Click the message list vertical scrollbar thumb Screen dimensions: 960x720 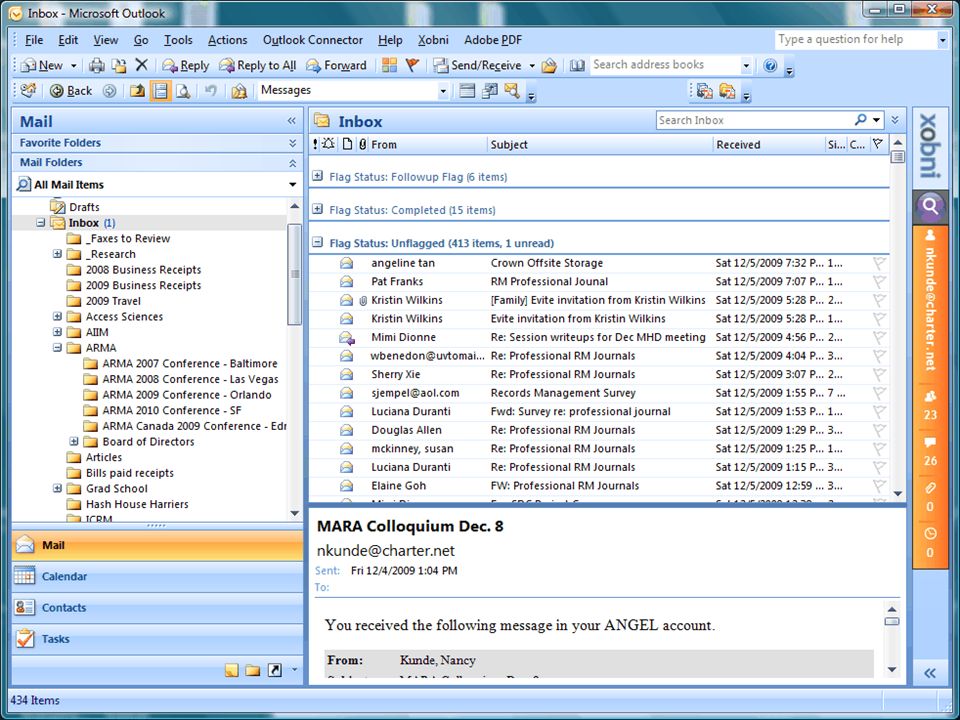(898, 157)
